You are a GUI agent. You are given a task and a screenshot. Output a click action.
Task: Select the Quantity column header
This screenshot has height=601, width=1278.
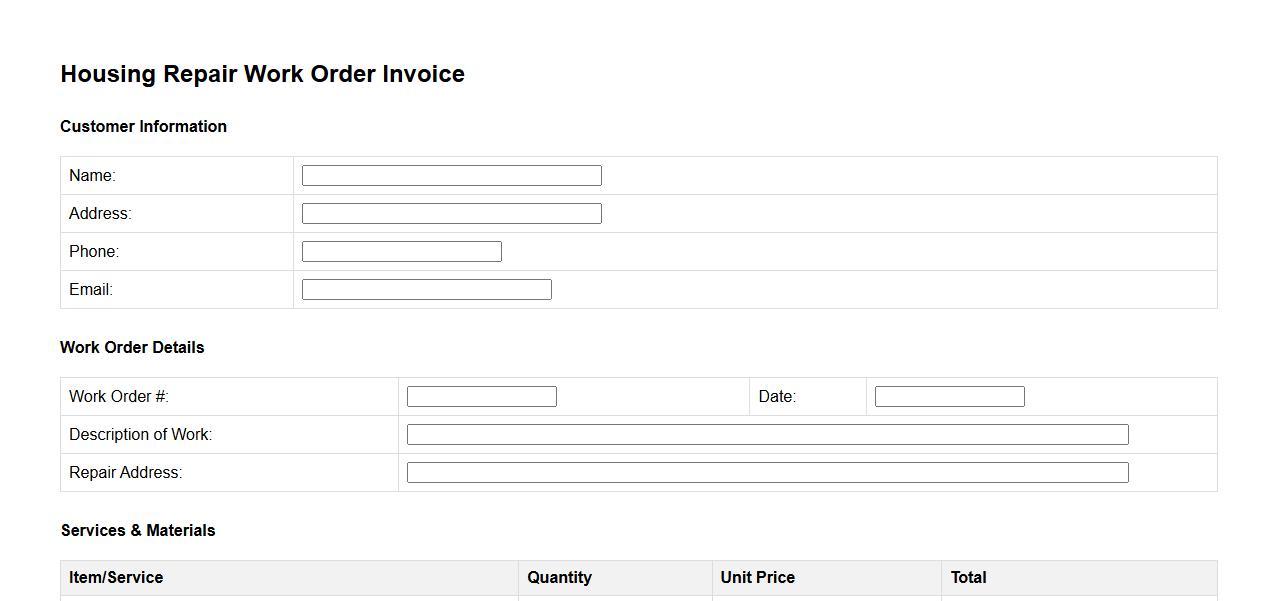click(x=559, y=578)
